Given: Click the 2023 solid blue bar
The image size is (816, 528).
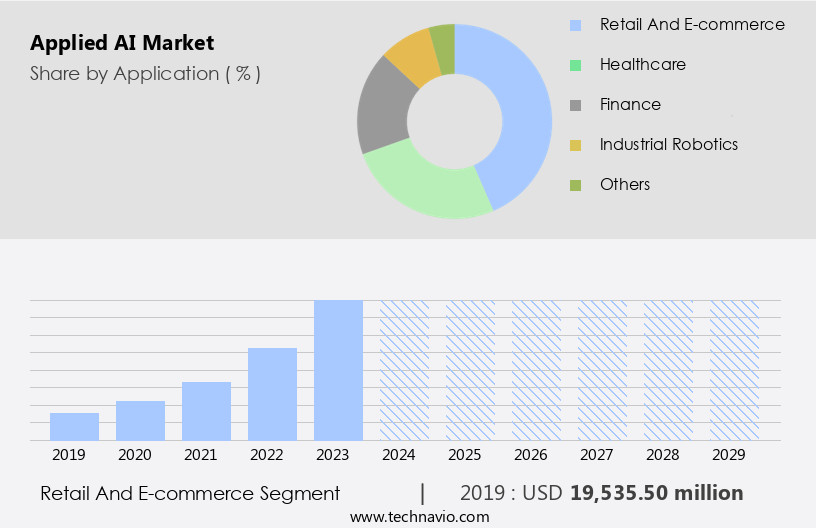Looking at the screenshot, I should (x=338, y=370).
